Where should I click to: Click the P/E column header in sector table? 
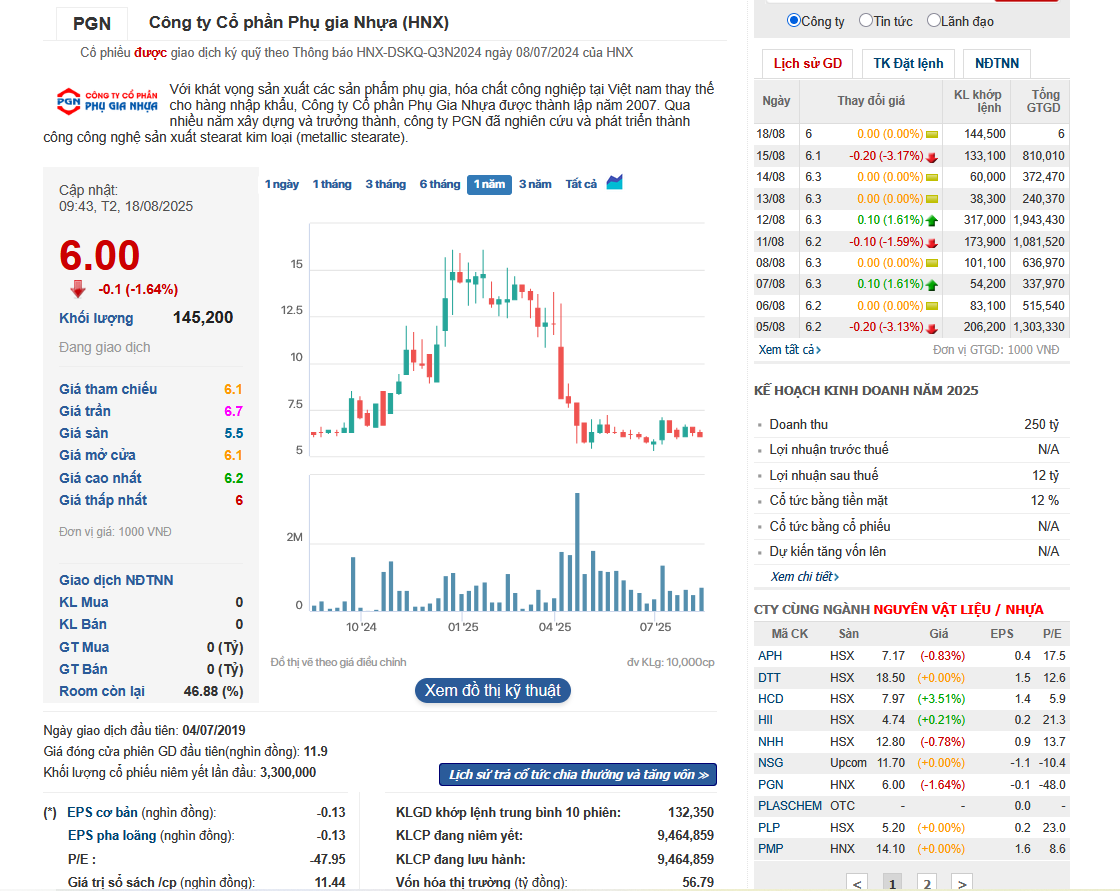click(1051, 634)
